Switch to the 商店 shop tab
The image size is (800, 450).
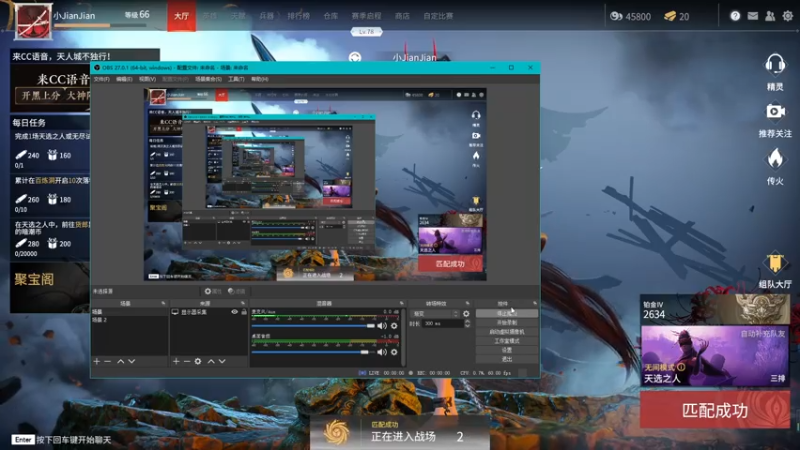[402, 16]
